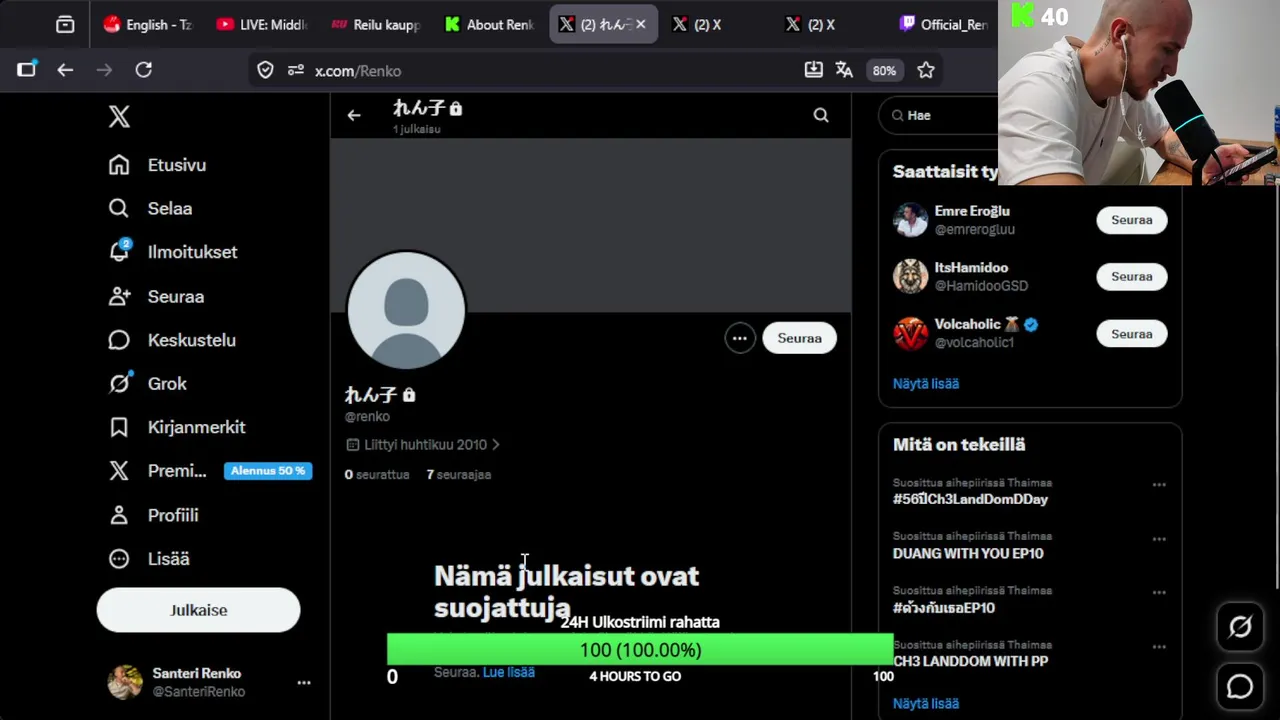Switch to LIVE: Middle YouTube tab
This screenshot has width=1280, height=720.
pos(262,24)
